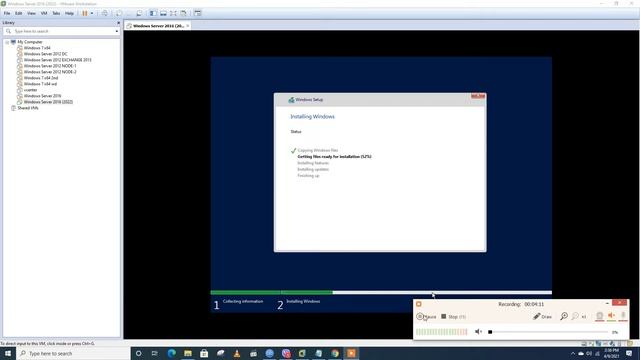The height and width of the screenshot is (360, 640).
Task: Show hidden system tray icons
Action: click(573, 353)
